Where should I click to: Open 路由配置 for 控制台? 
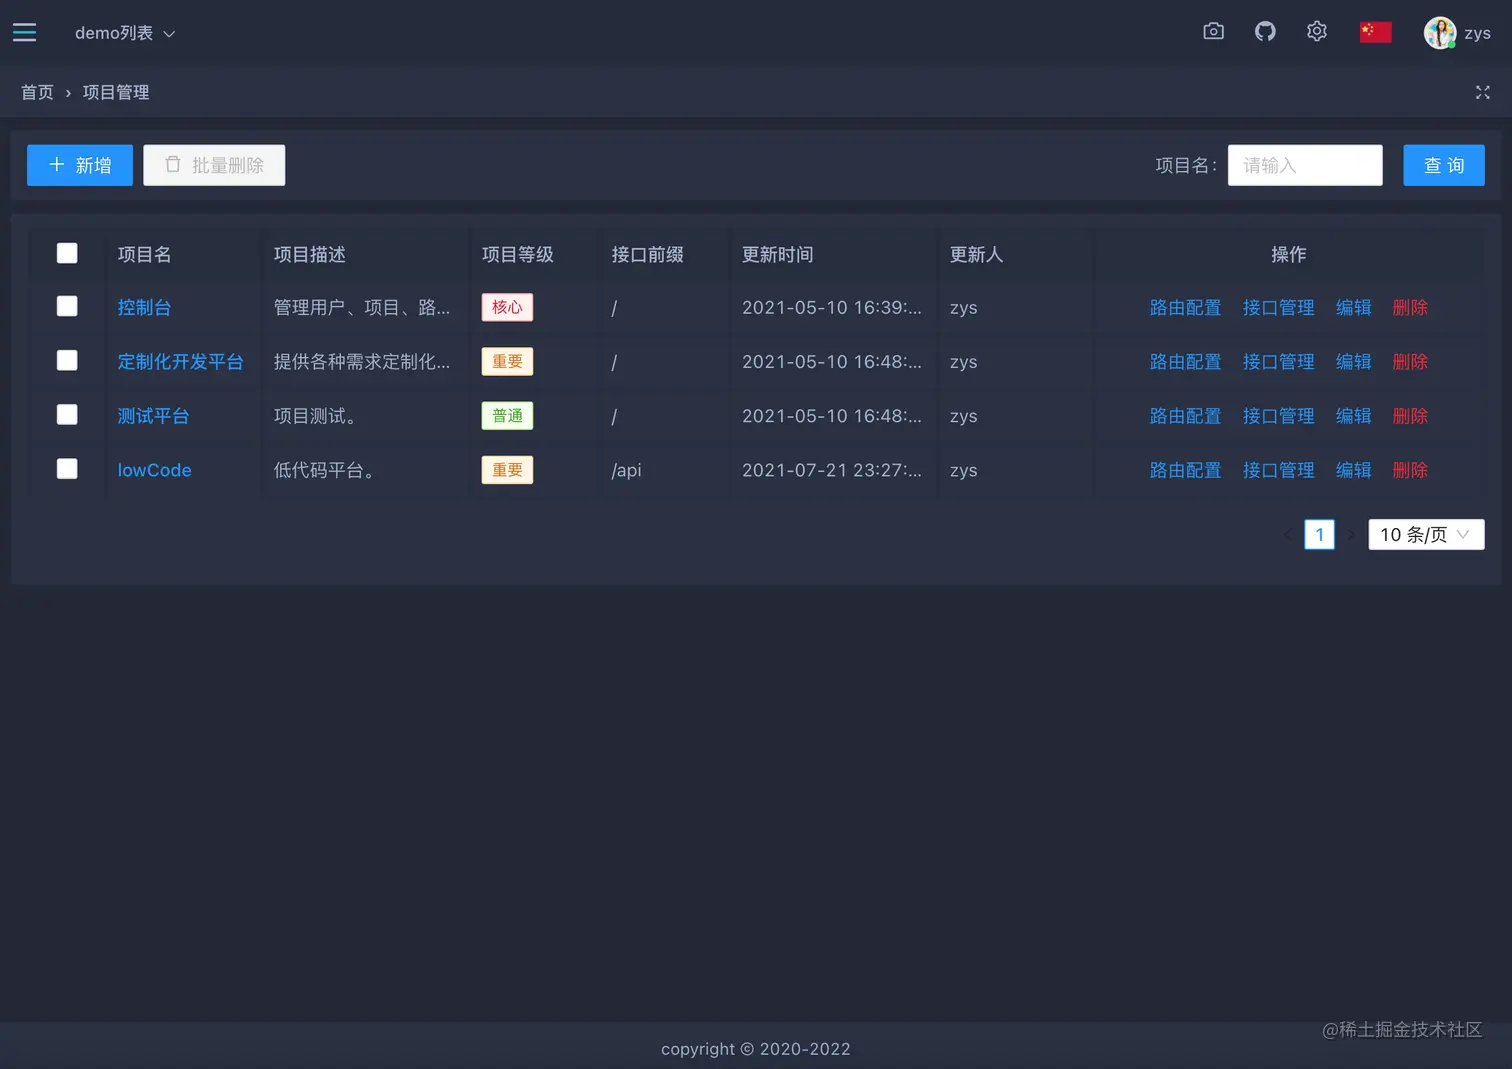(x=1186, y=308)
